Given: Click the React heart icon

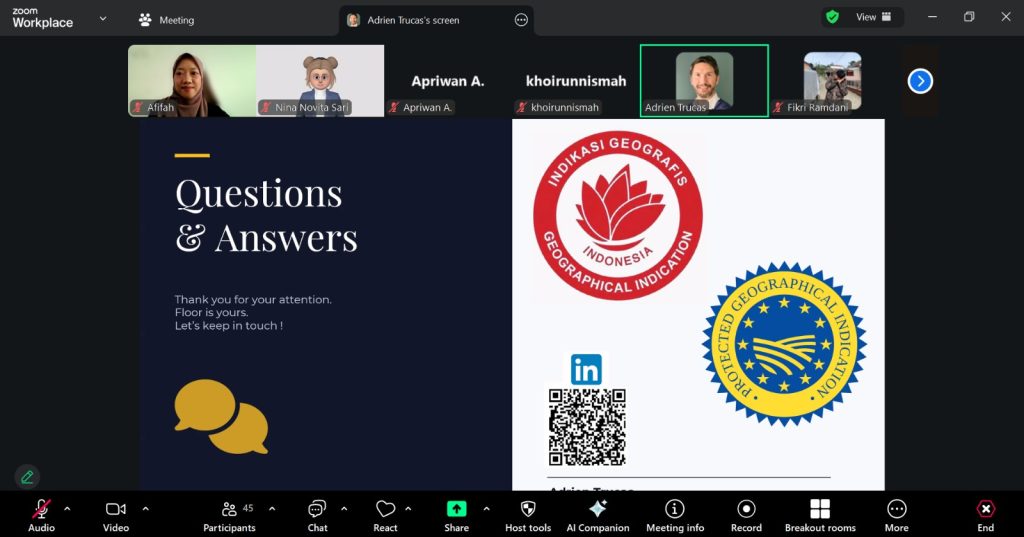Looking at the screenshot, I should click(x=385, y=514).
